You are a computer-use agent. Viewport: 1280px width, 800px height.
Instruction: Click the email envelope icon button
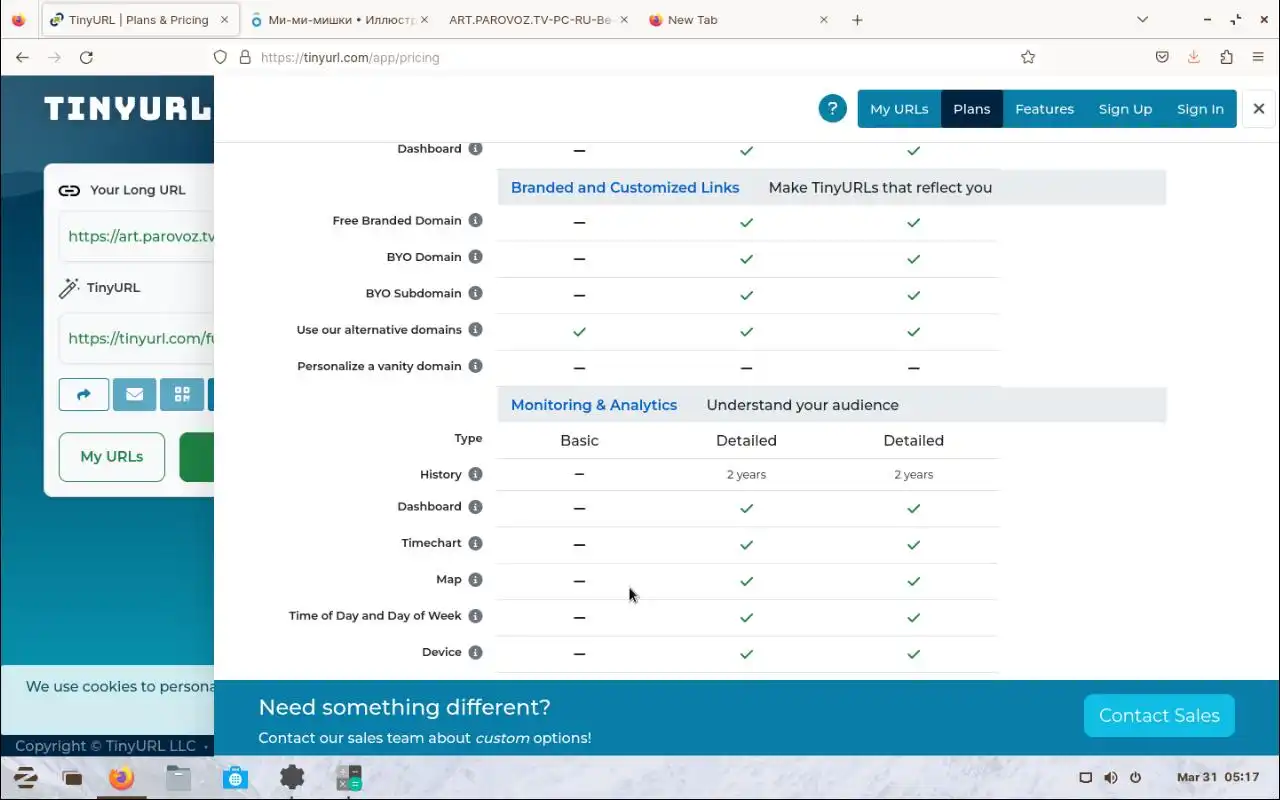(134, 394)
